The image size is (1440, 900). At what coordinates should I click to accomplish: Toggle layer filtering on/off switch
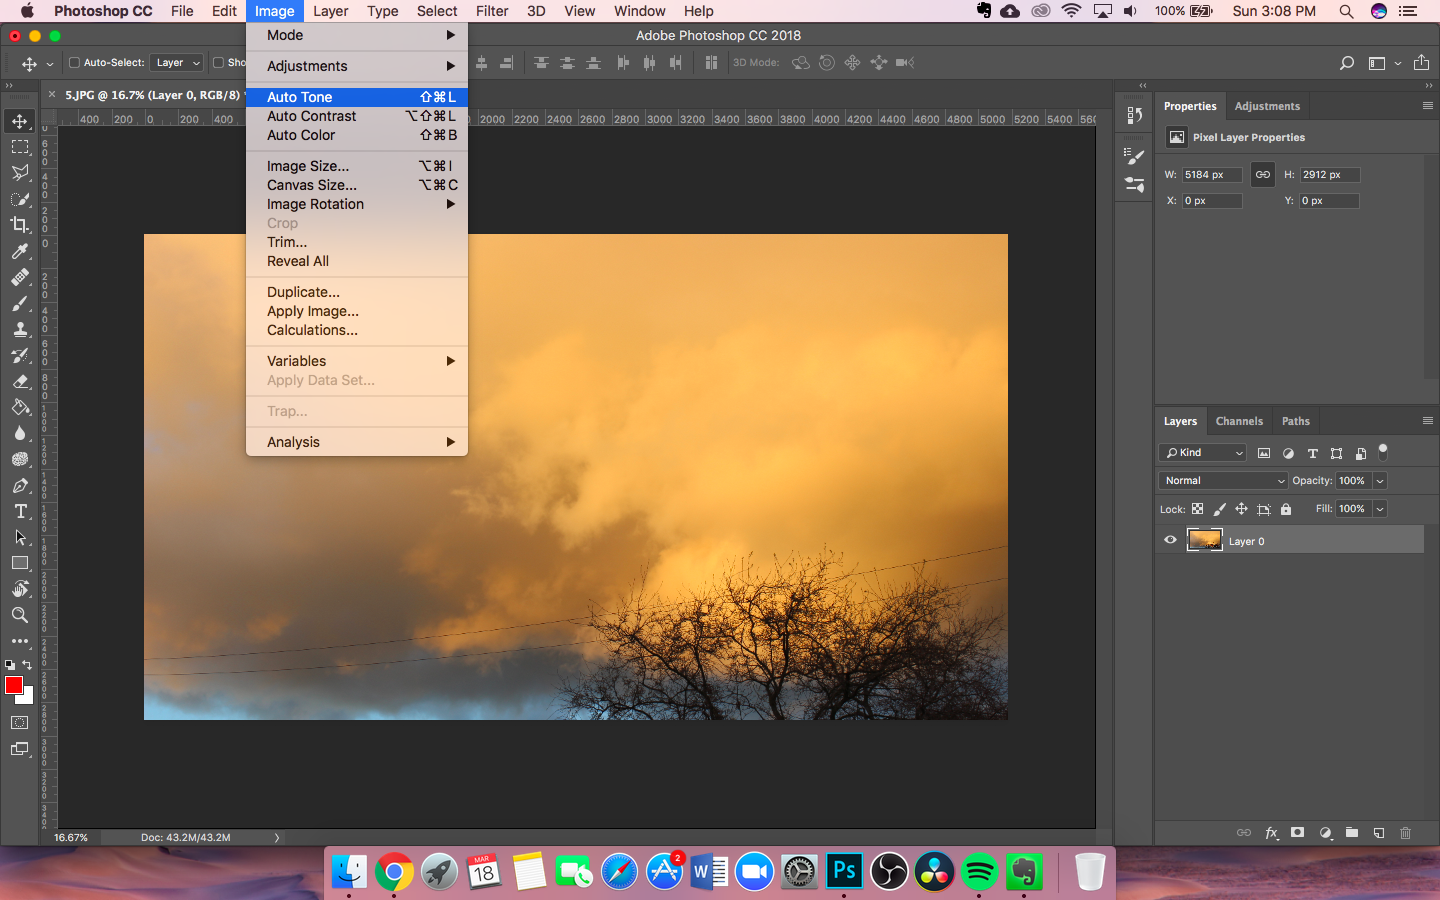(x=1383, y=452)
